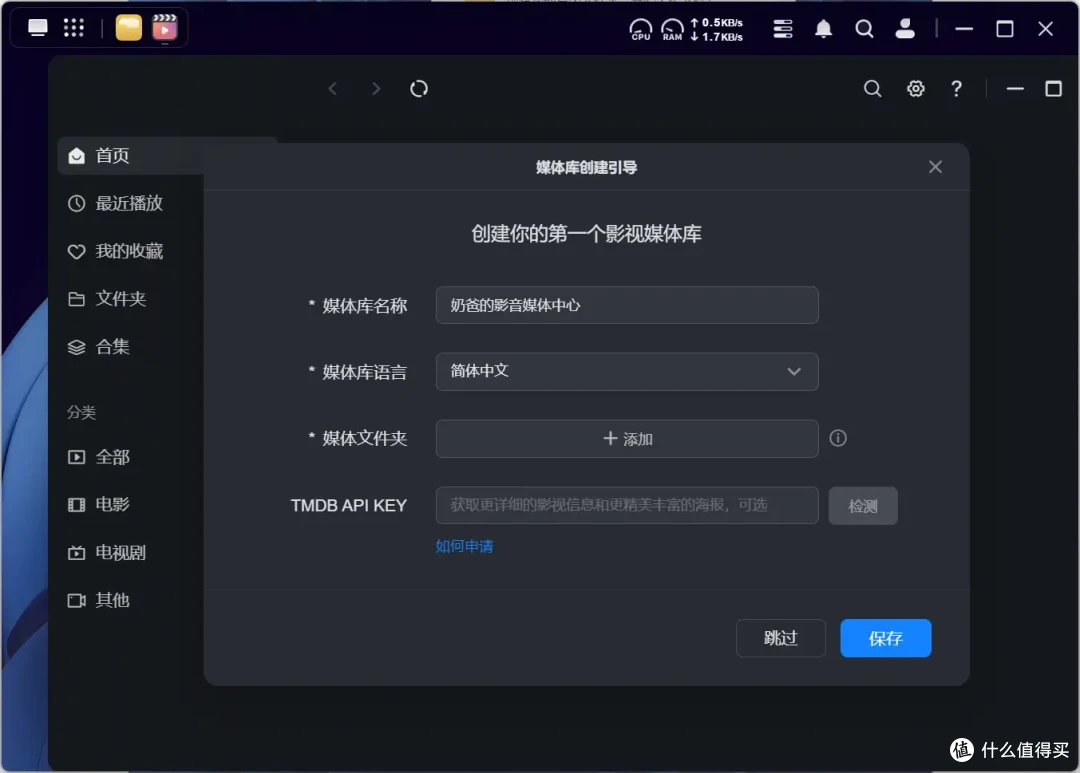The image size is (1080, 773).
Task: Close the library creation wizard dialog
Action: click(x=935, y=167)
